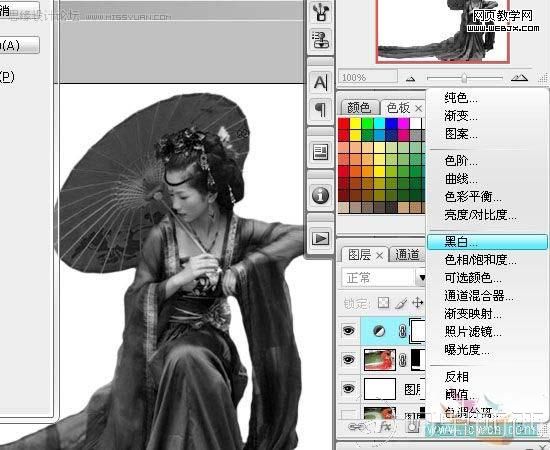Choose 色彩平衡... from the menu

click(x=473, y=197)
